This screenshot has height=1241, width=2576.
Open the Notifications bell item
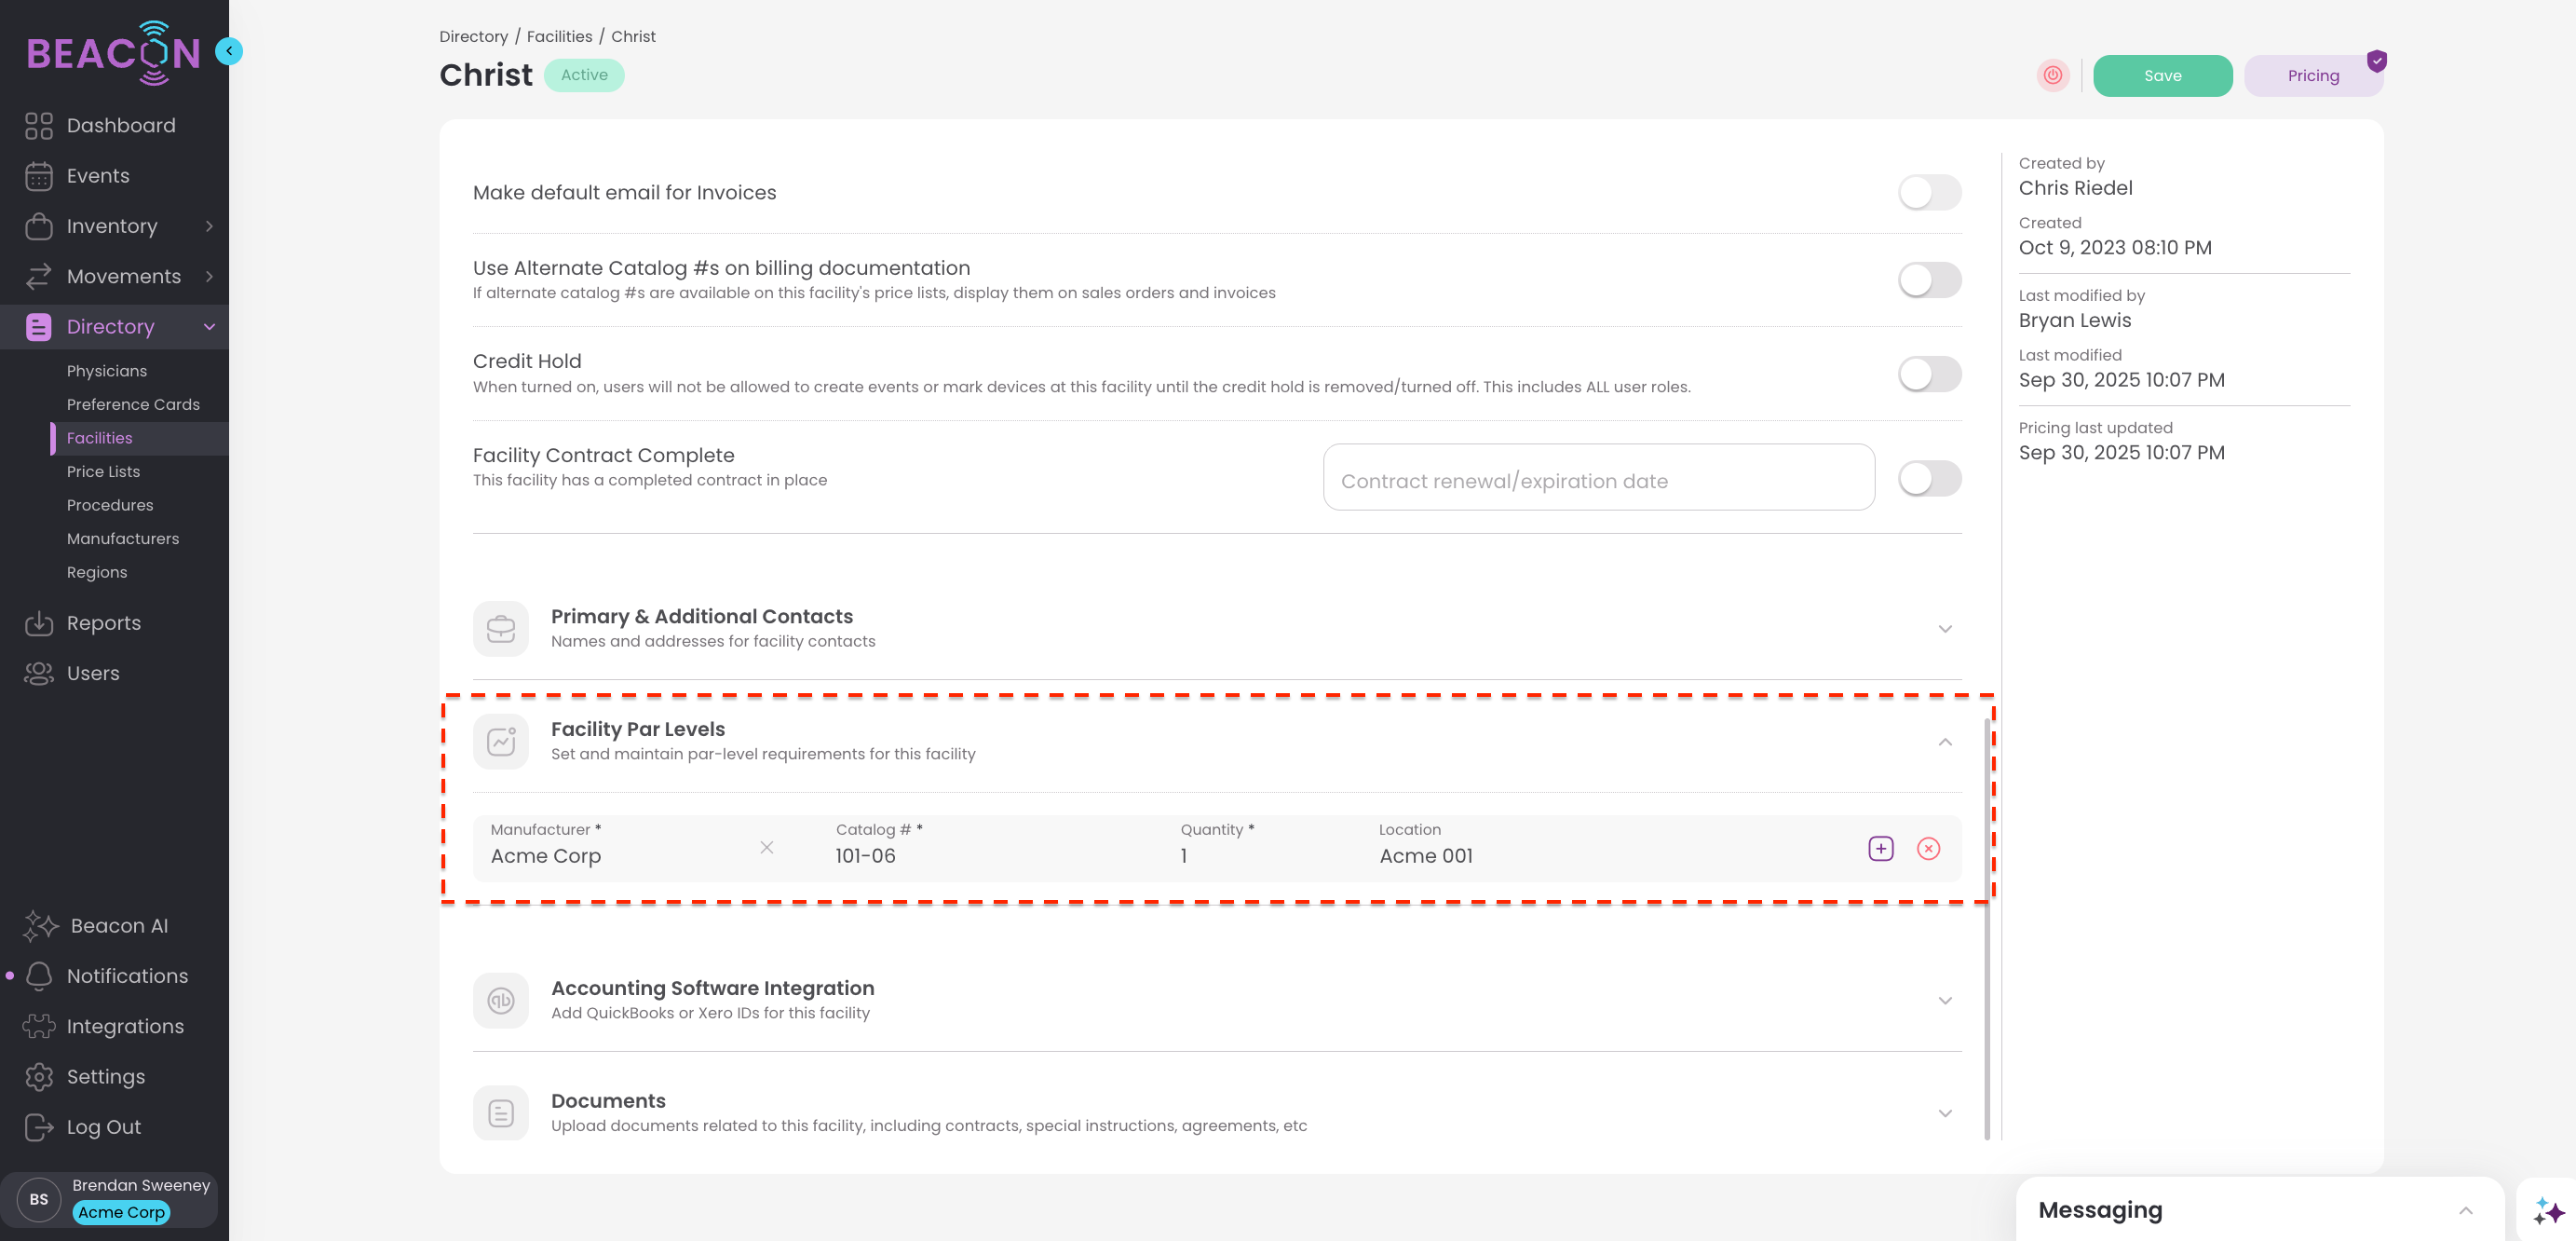click(126, 975)
